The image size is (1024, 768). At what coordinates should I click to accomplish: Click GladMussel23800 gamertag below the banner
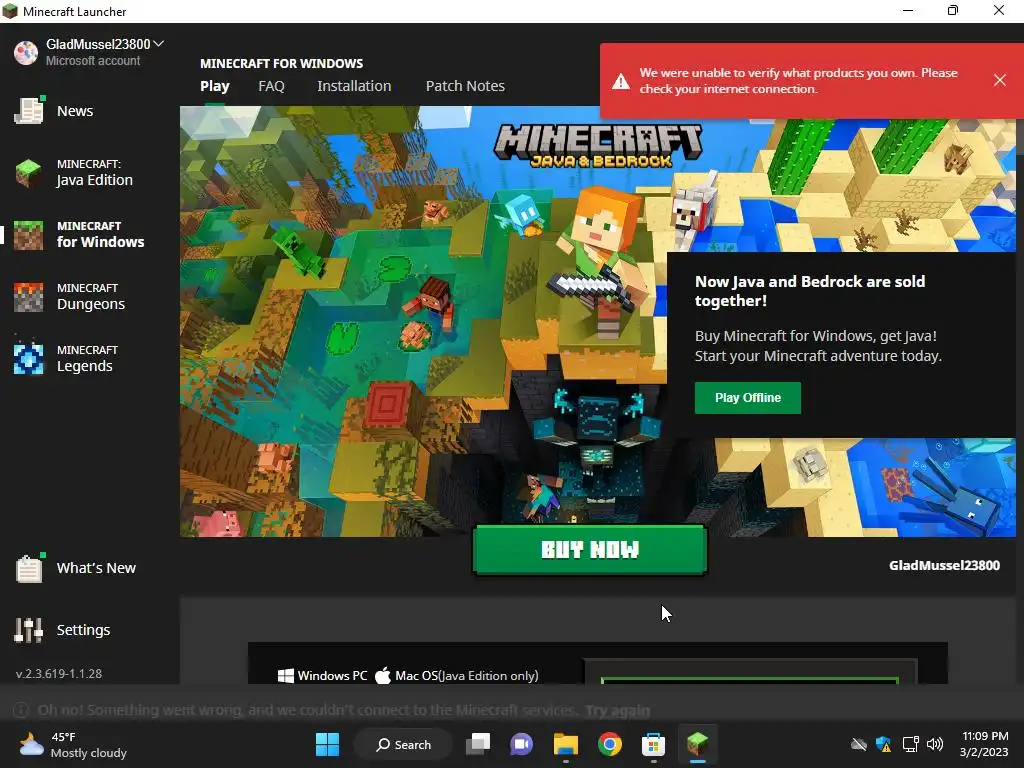[x=944, y=566]
